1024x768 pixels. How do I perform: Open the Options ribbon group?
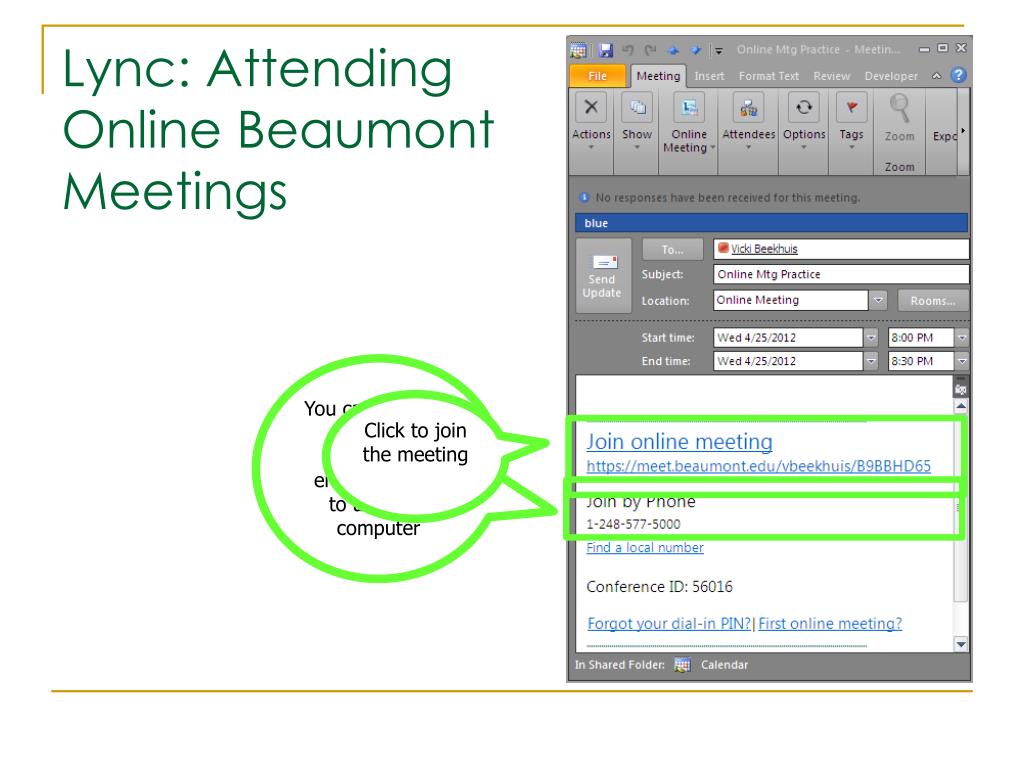click(x=804, y=121)
